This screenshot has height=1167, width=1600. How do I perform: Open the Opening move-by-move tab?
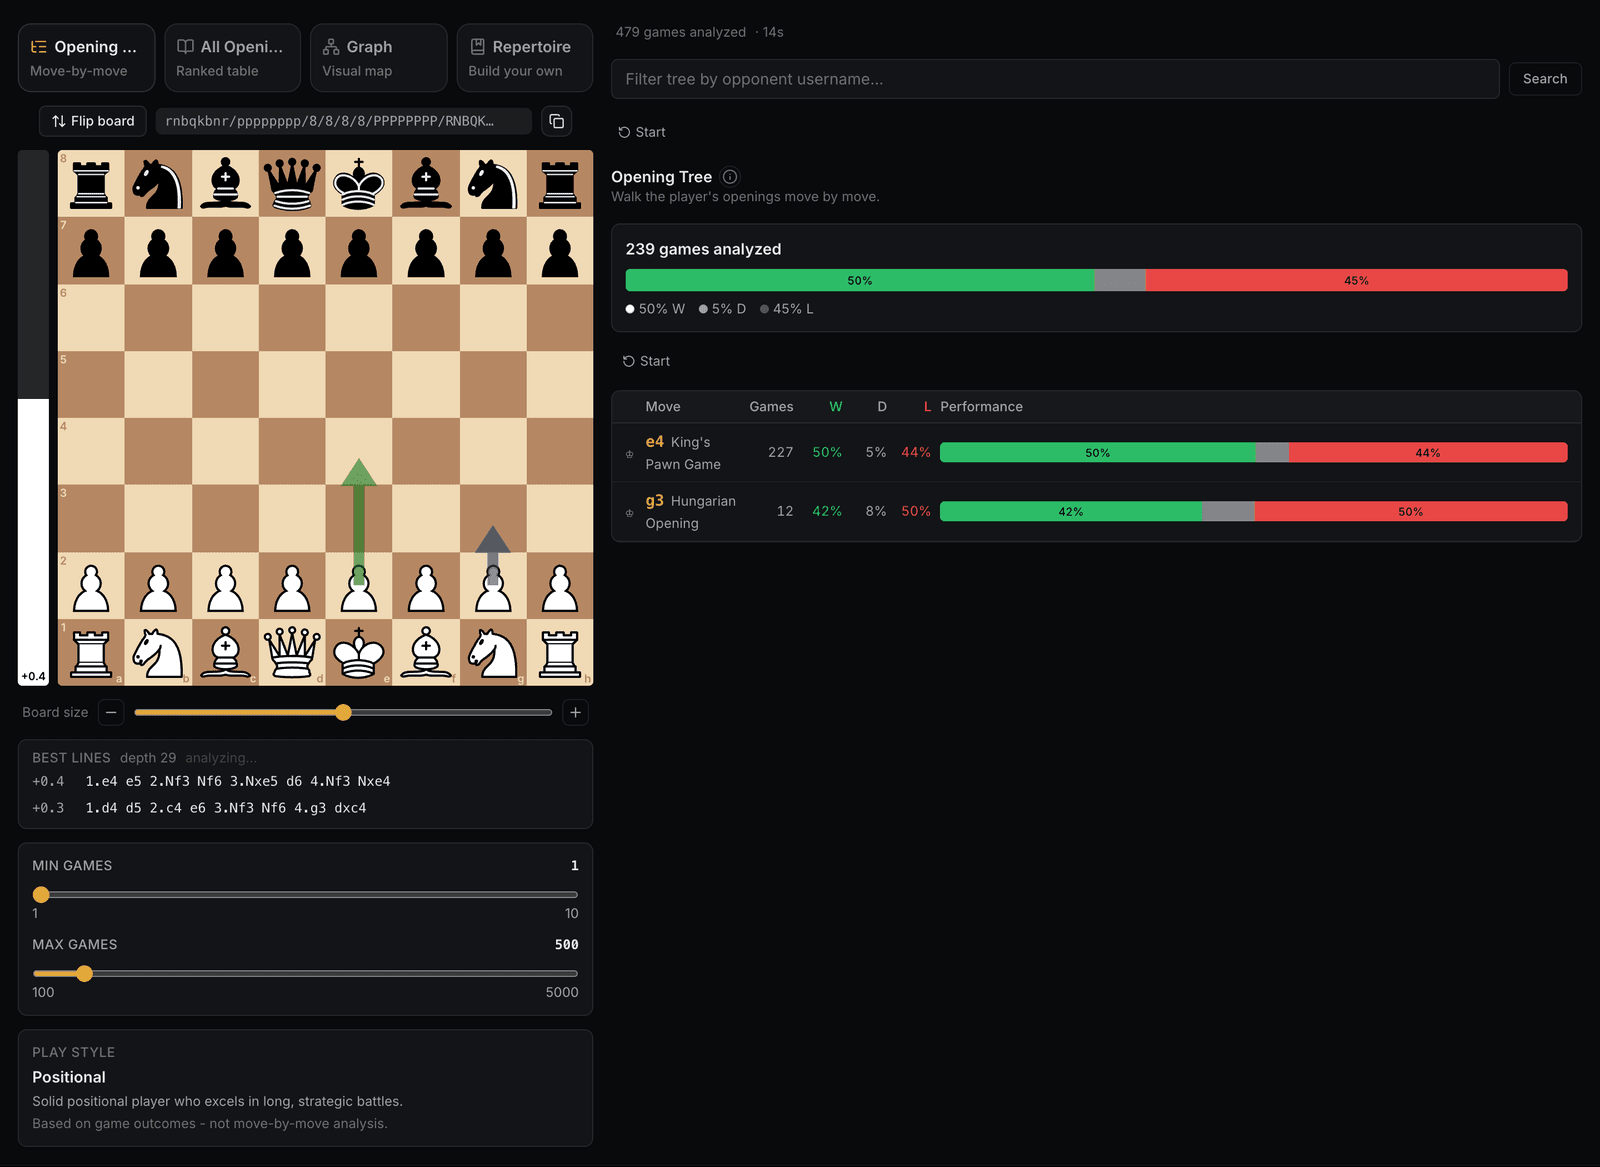86,58
